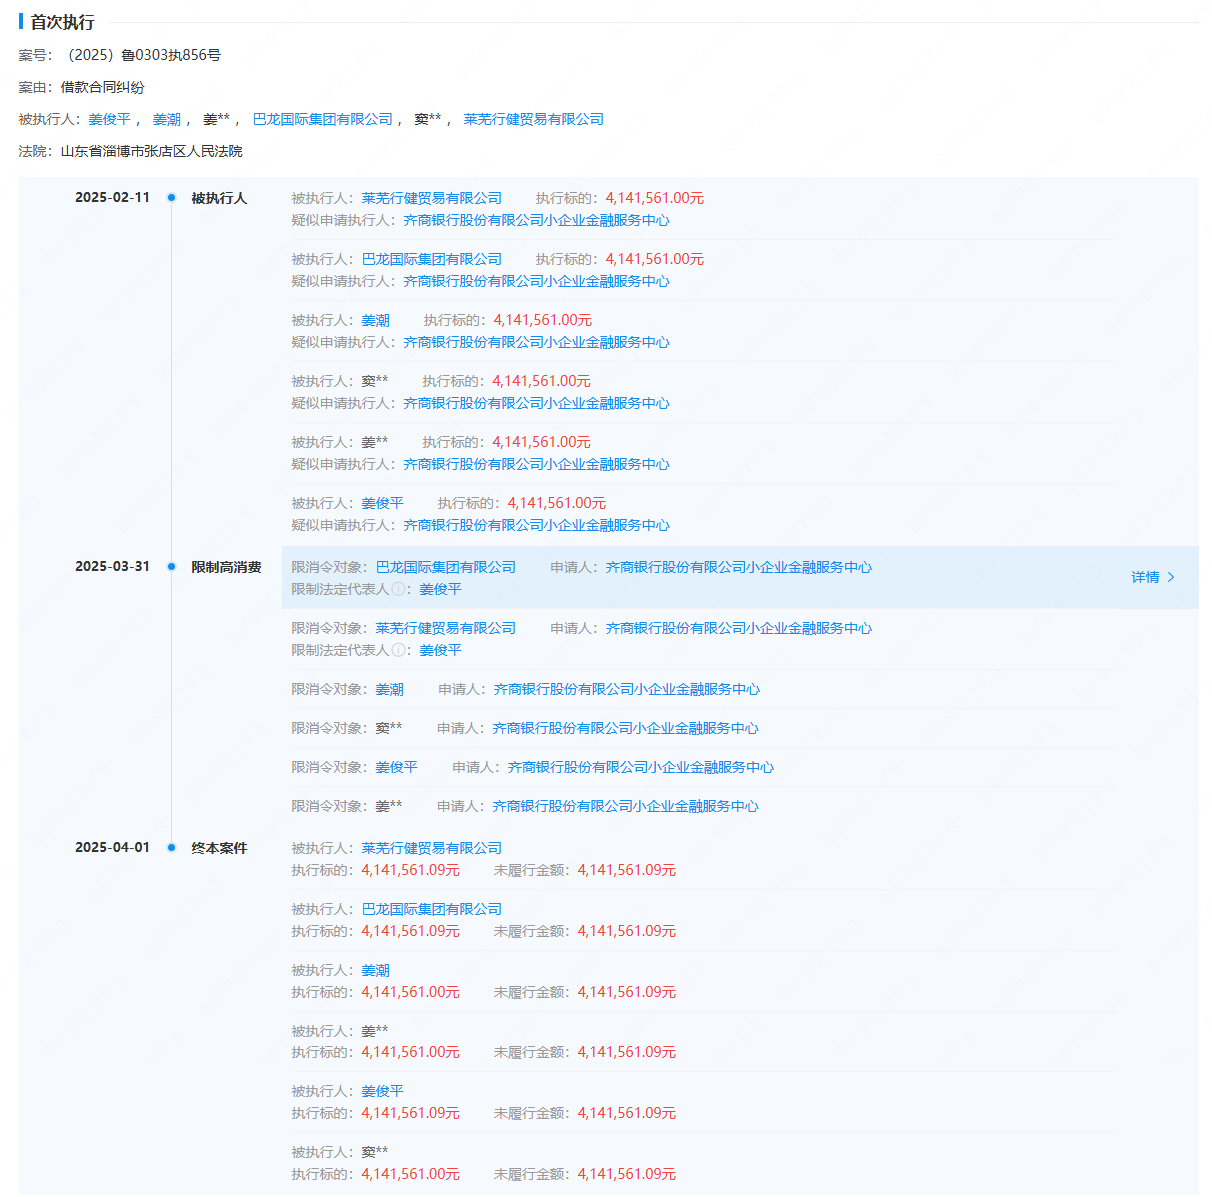Select 未履行金额 amount in 巴龙国际 终本案件 entry
The height and width of the screenshot is (1197, 1212).
pos(627,932)
